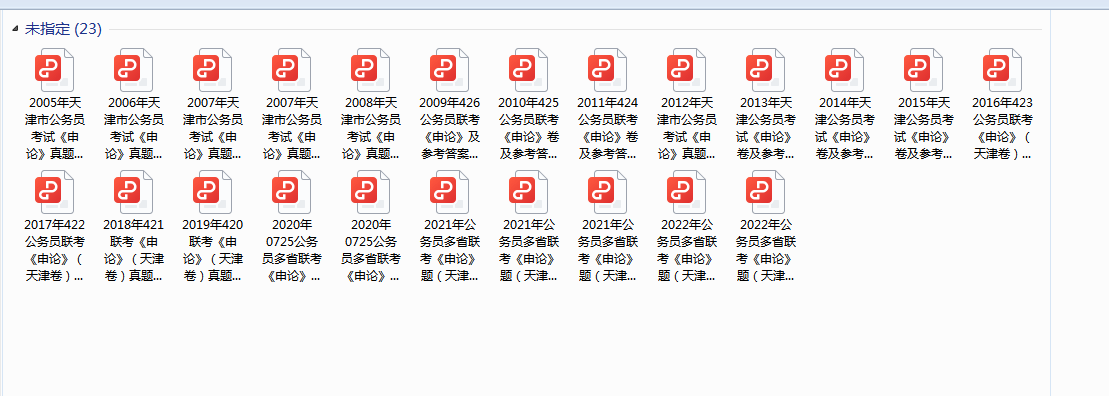The width and height of the screenshot is (1109, 396).
Task: Select the 2018年421联考 file icon
Action: (134, 192)
